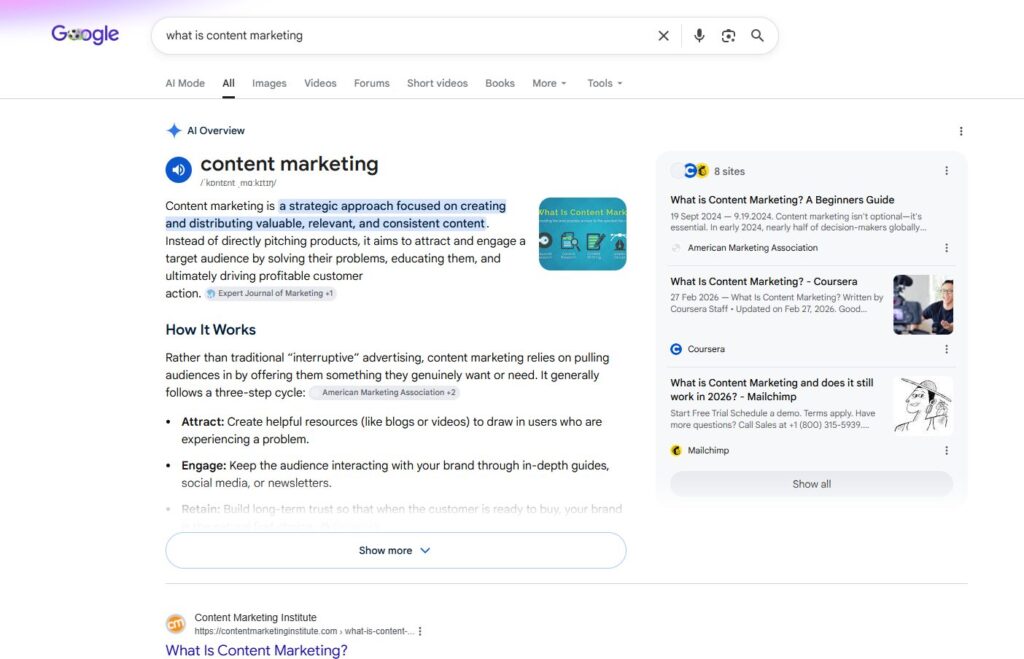Play pronunciation with blue speaker icon
Image resolution: width=1024 pixels, height=659 pixels.
coord(178,170)
